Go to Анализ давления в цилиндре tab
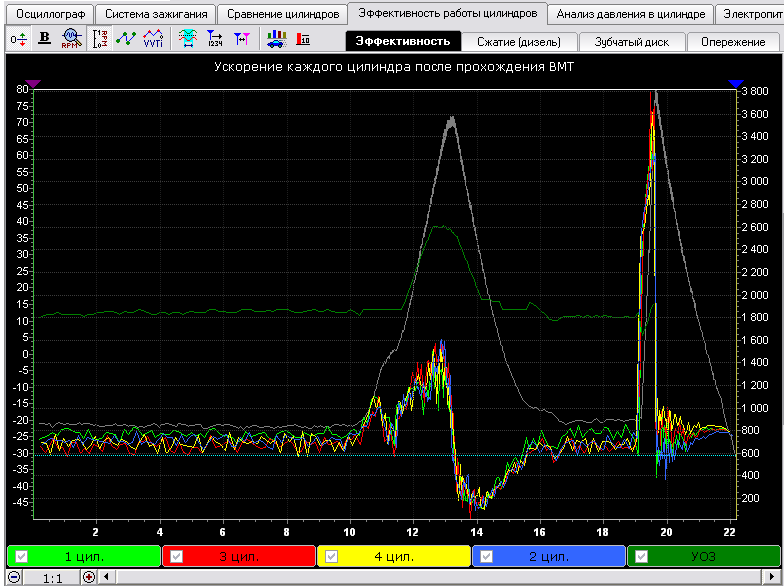 point(630,14)
